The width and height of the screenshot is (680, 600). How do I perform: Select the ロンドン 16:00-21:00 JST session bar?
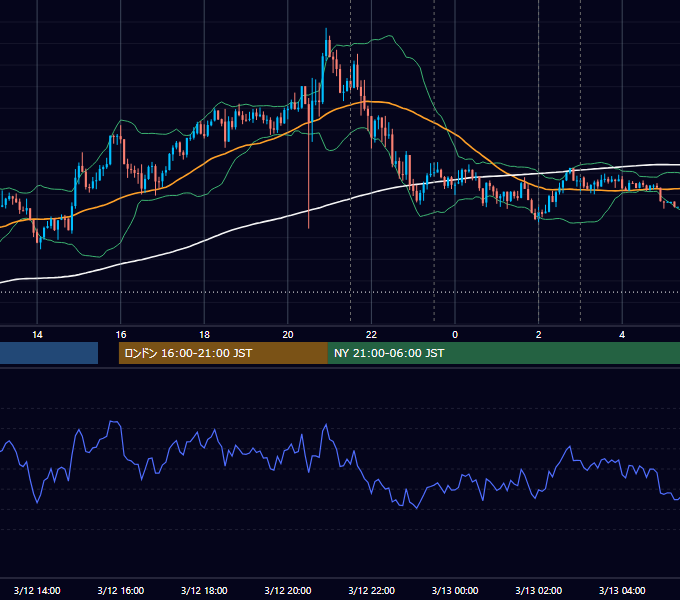pyautogui.click(x=223, y=353)
